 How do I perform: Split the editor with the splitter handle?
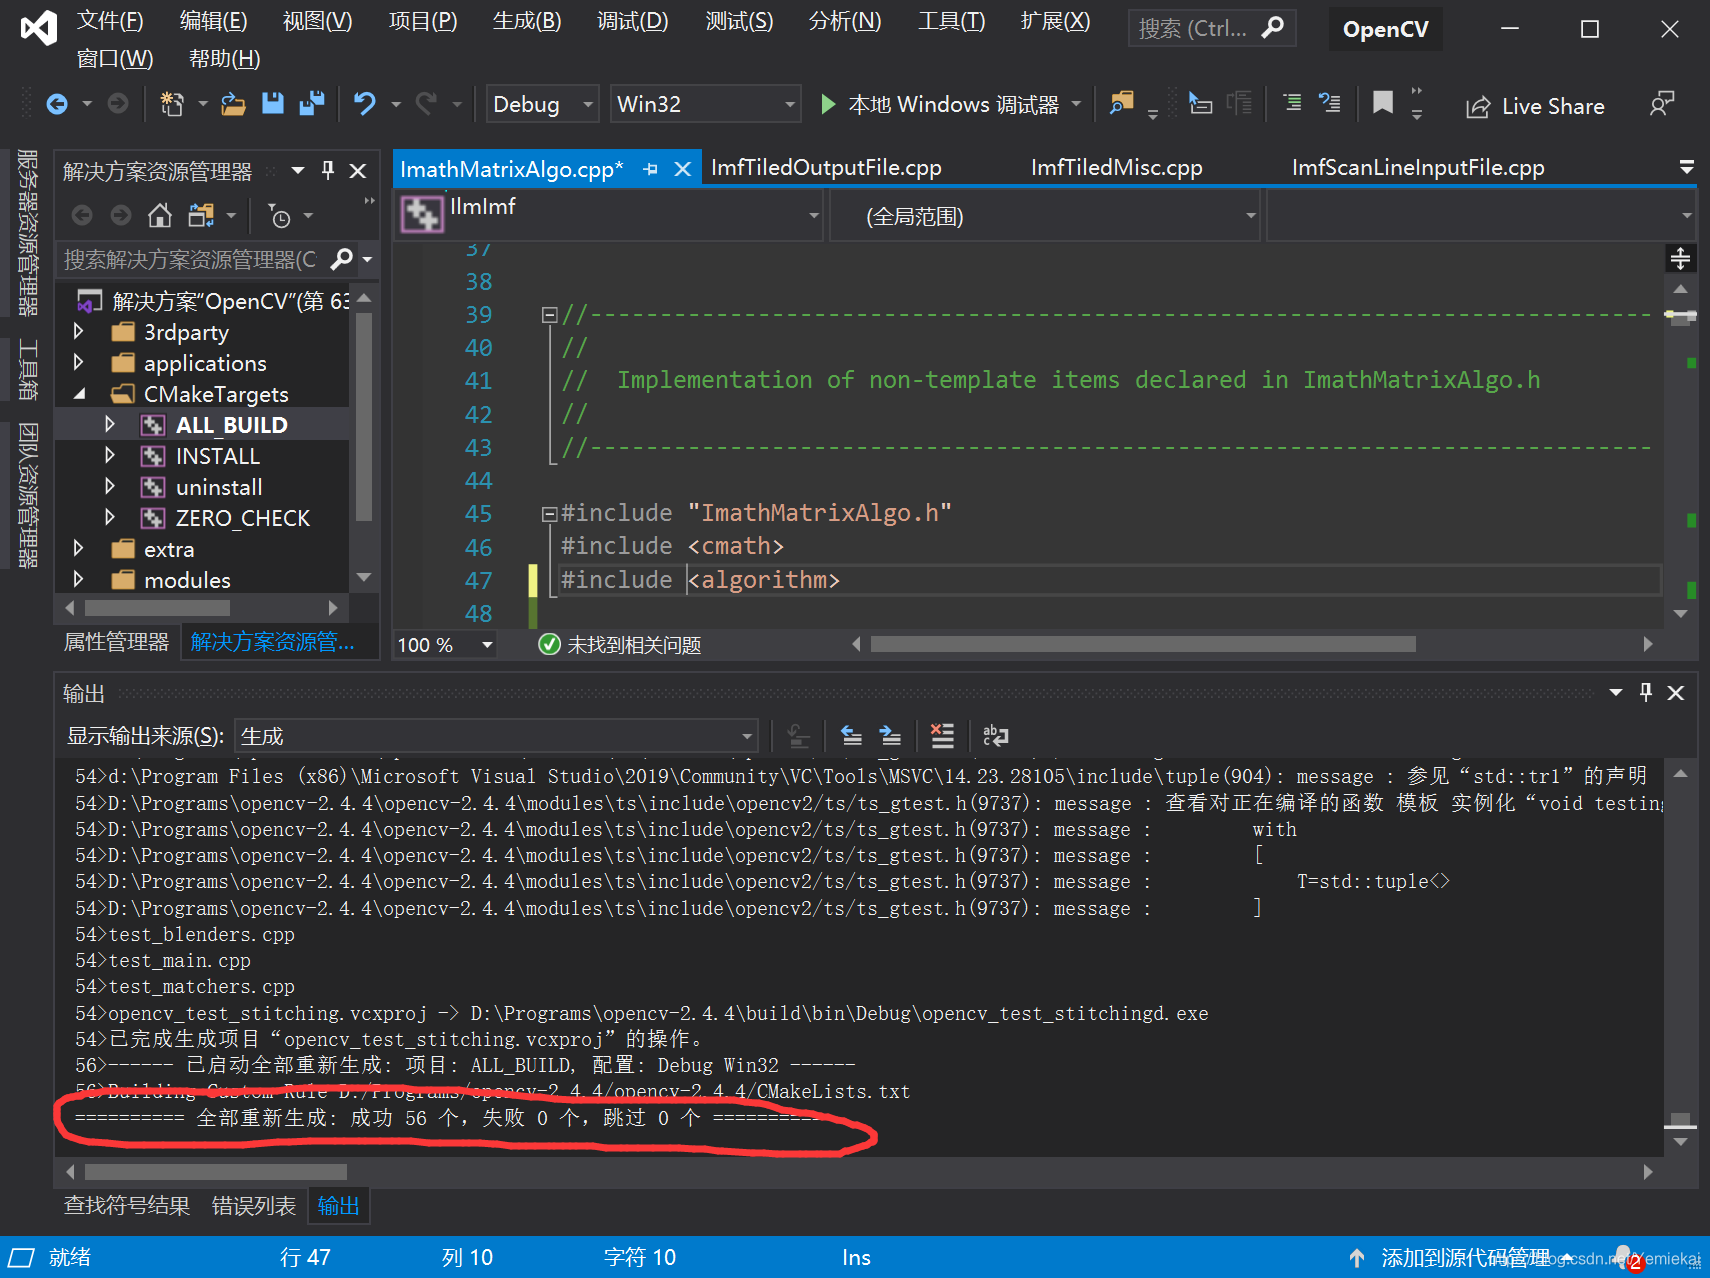pos(1680,259)
